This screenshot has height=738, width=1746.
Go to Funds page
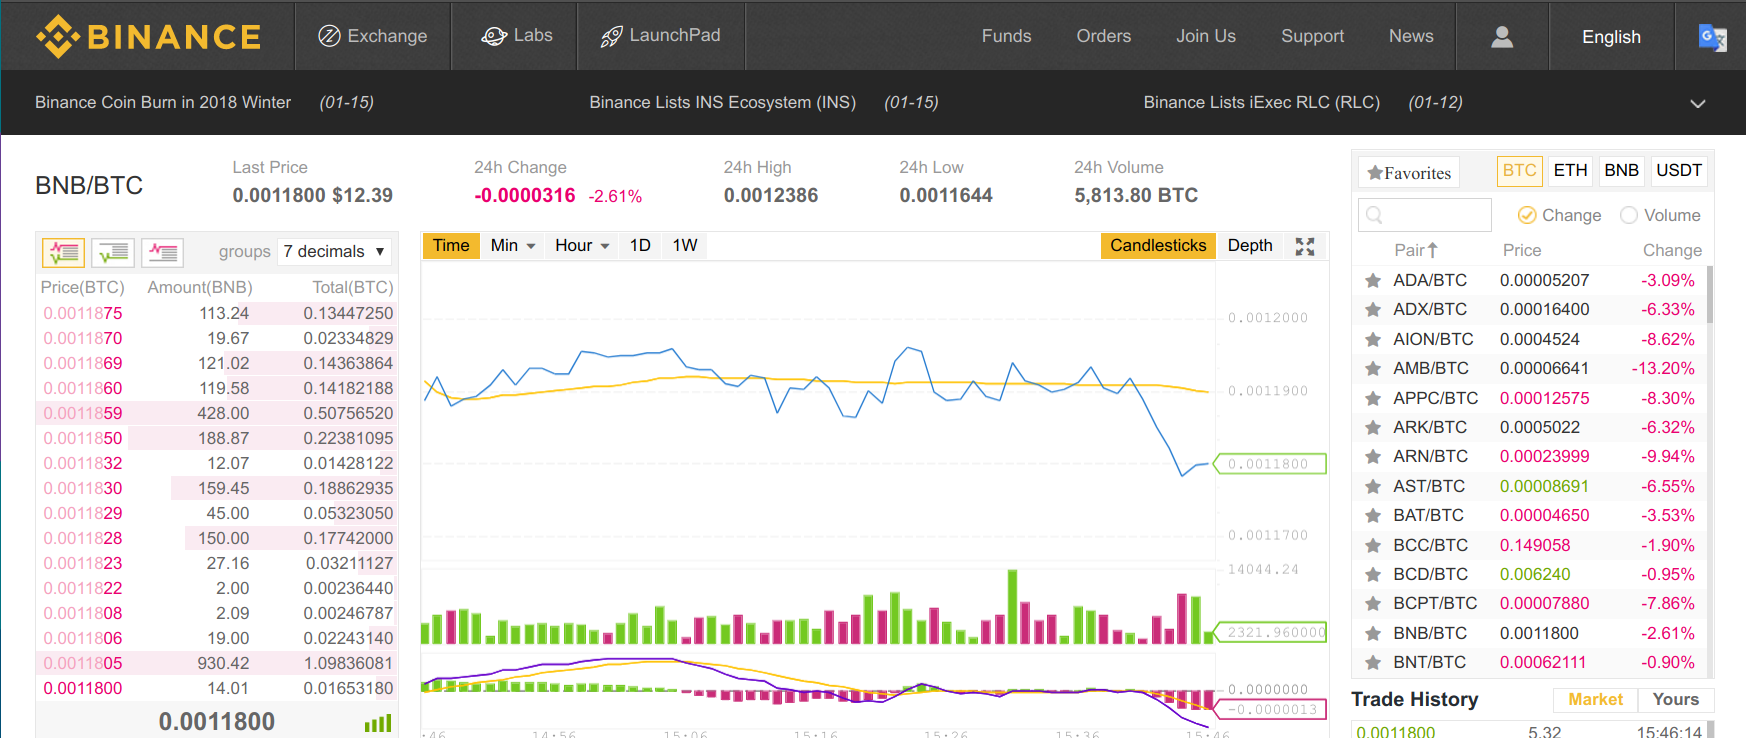click(1006, 36)
